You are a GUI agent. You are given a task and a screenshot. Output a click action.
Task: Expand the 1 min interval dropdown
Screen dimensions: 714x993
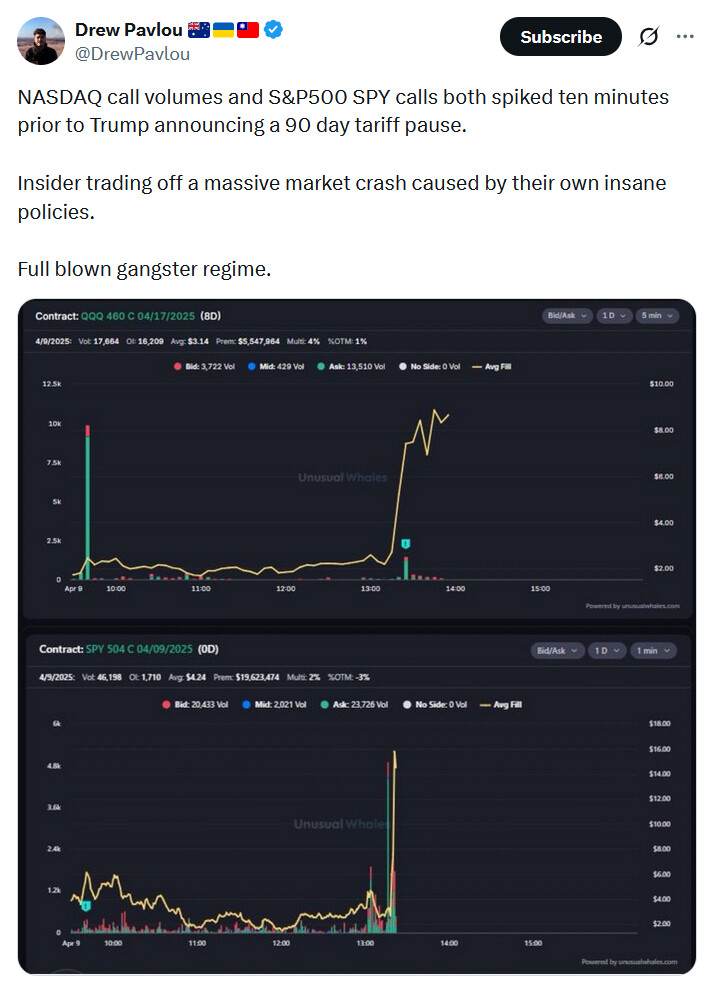coord(653,650)
